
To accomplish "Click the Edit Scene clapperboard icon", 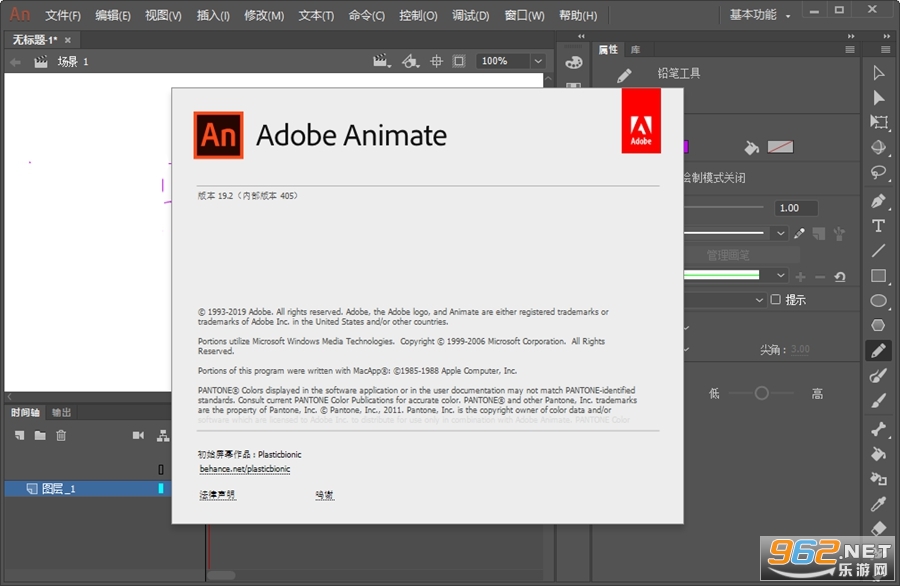I will [381, 61].
